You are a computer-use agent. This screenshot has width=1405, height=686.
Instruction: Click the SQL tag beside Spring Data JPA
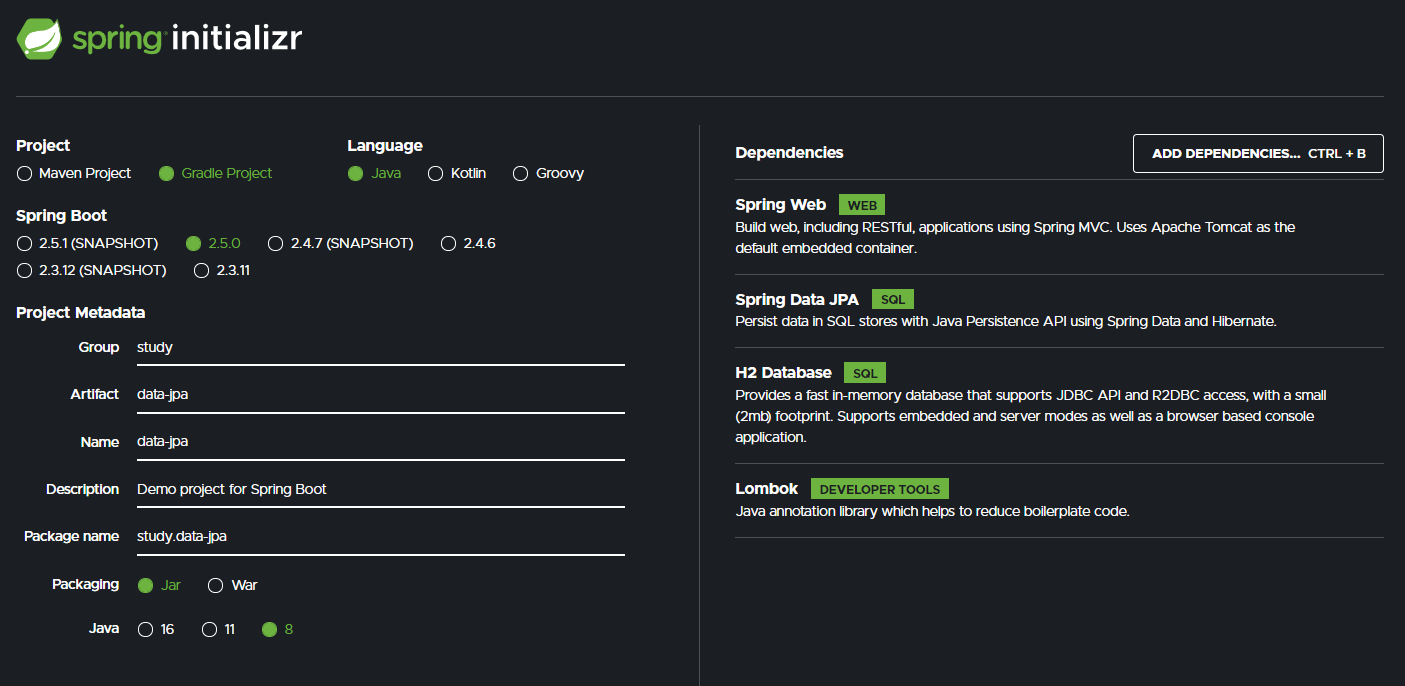coord(893,299)
